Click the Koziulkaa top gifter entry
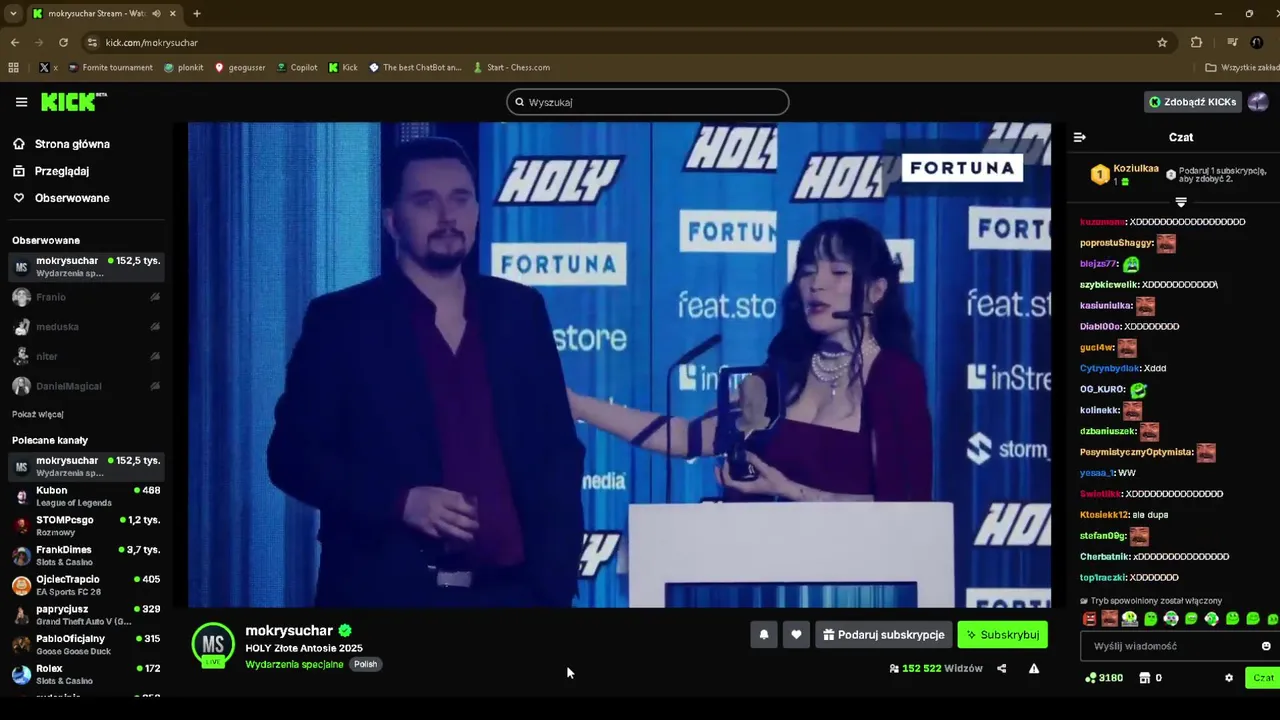 (1125, 174)
